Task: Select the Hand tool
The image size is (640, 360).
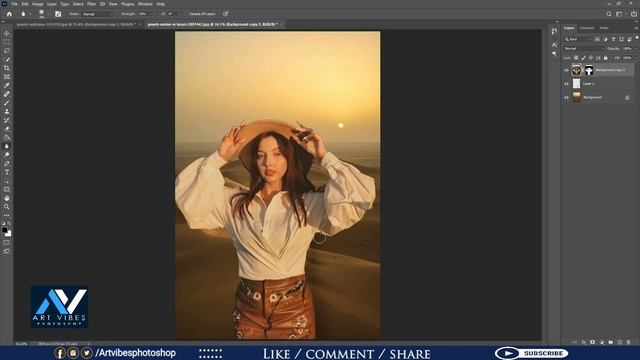Action: coord(7,198)
